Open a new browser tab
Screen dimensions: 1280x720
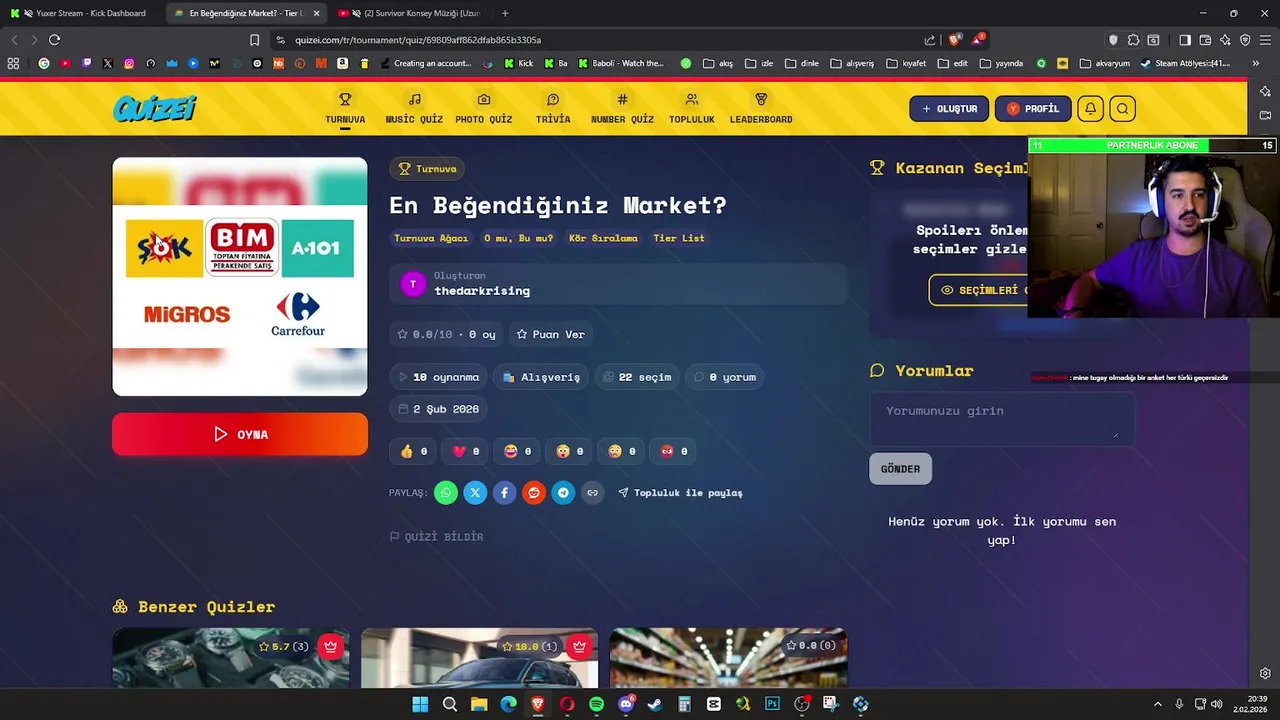505,13
